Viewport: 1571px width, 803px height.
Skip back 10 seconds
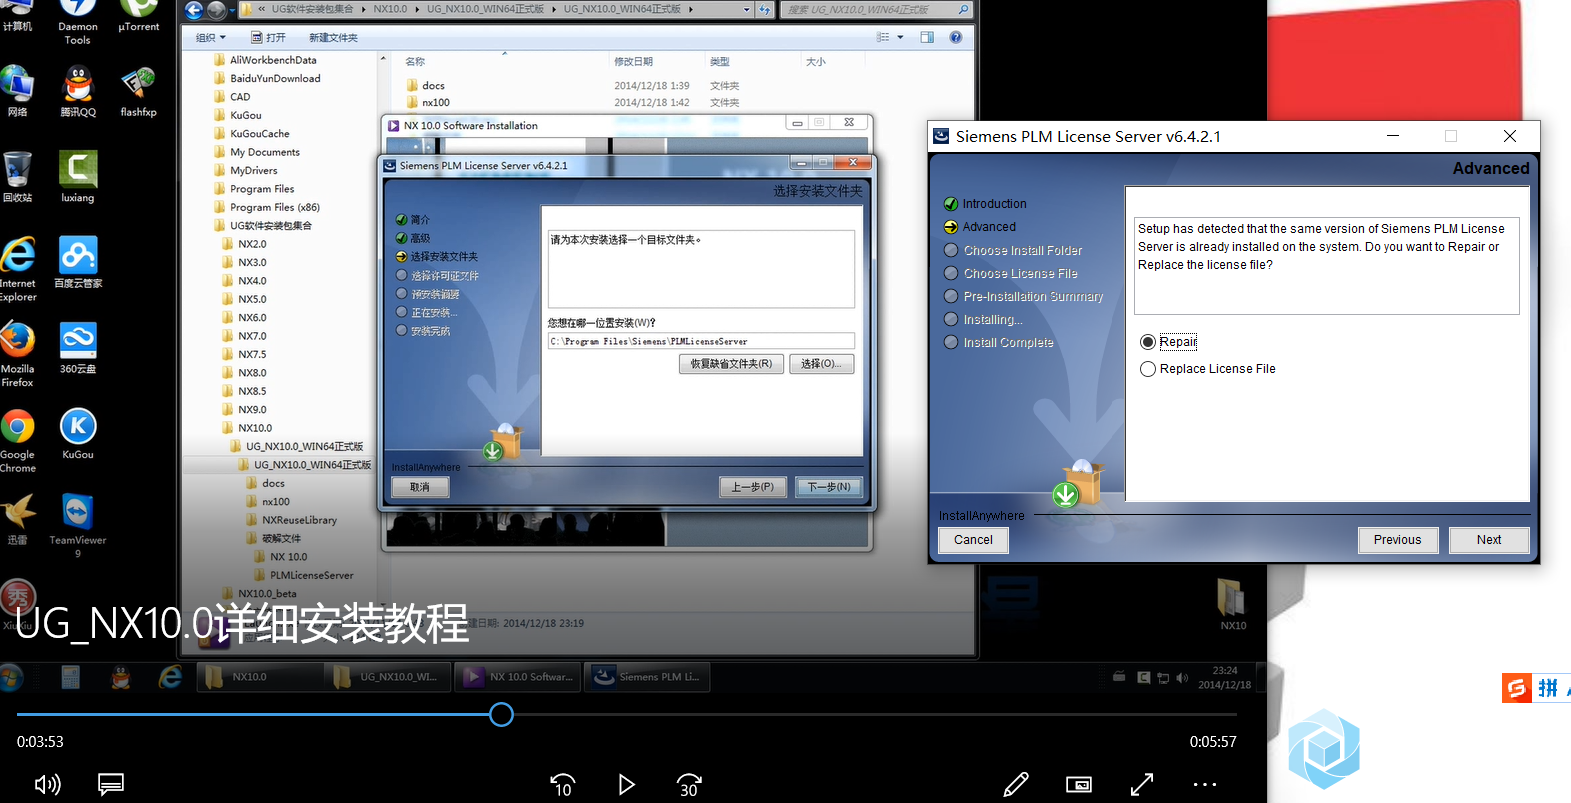[563, 785]
